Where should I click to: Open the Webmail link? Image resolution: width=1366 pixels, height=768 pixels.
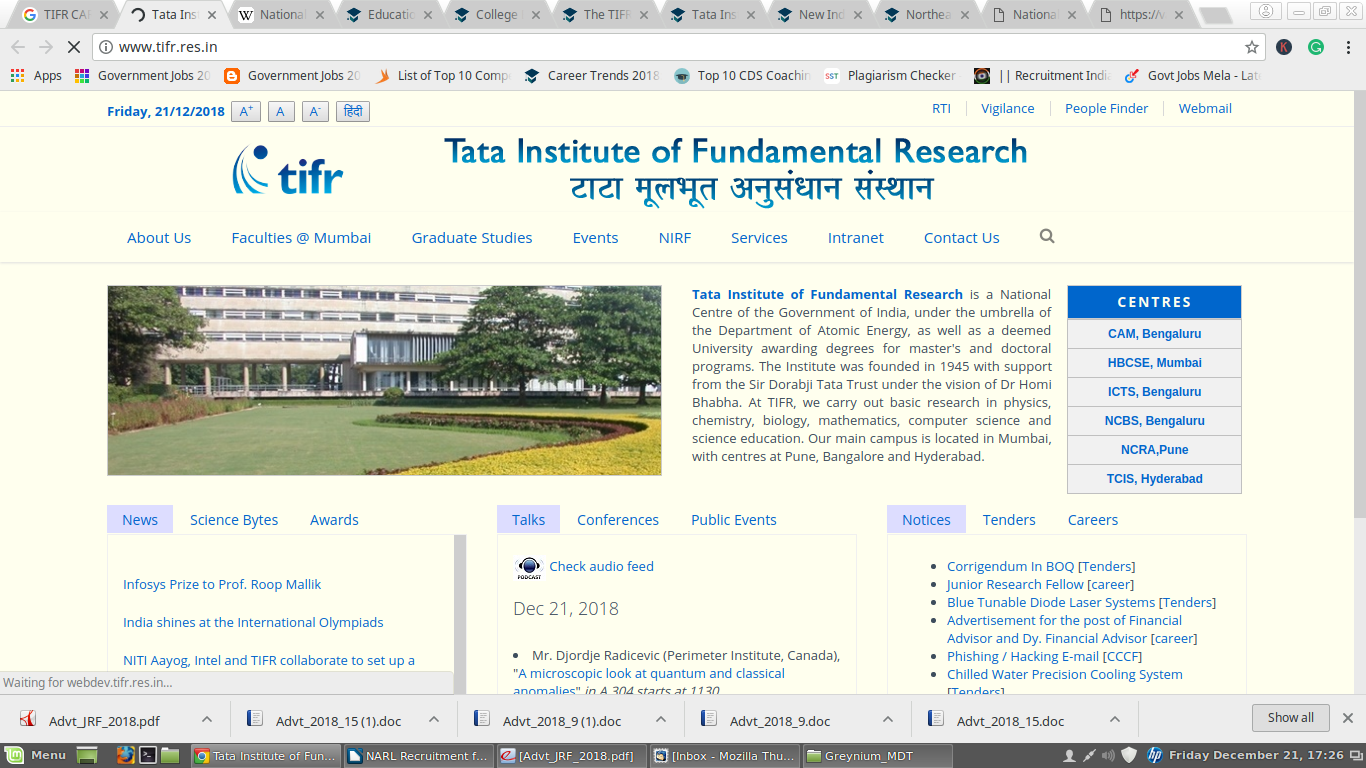click(x=1205, y=109)
